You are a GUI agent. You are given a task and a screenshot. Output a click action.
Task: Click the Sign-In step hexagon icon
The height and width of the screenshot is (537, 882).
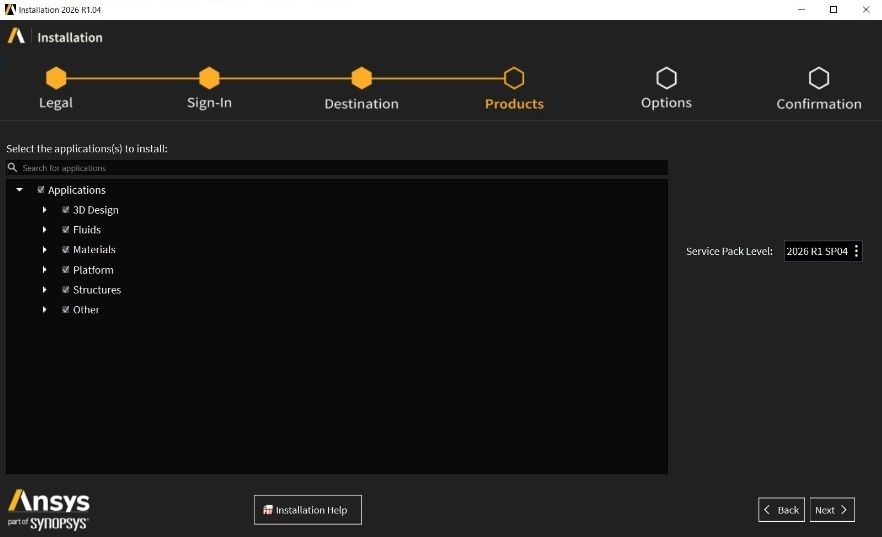pyautogui.click(x=209, y=78)
